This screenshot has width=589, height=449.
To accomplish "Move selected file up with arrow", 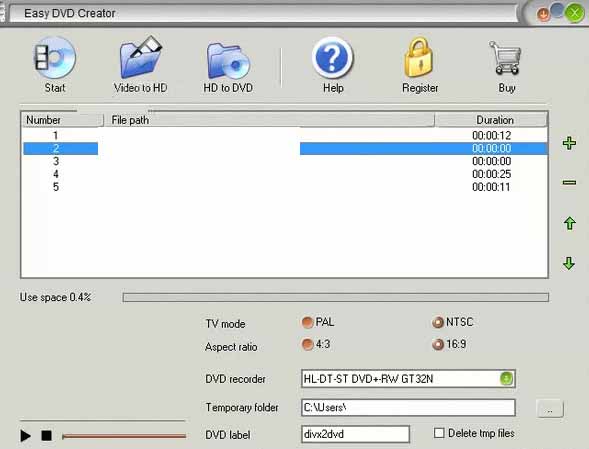I will point(569,223).
